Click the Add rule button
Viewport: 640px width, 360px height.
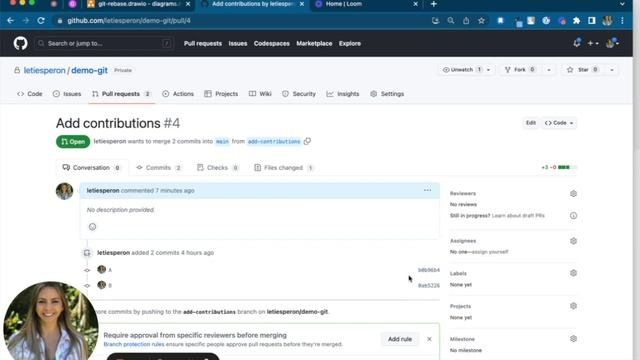400,339
